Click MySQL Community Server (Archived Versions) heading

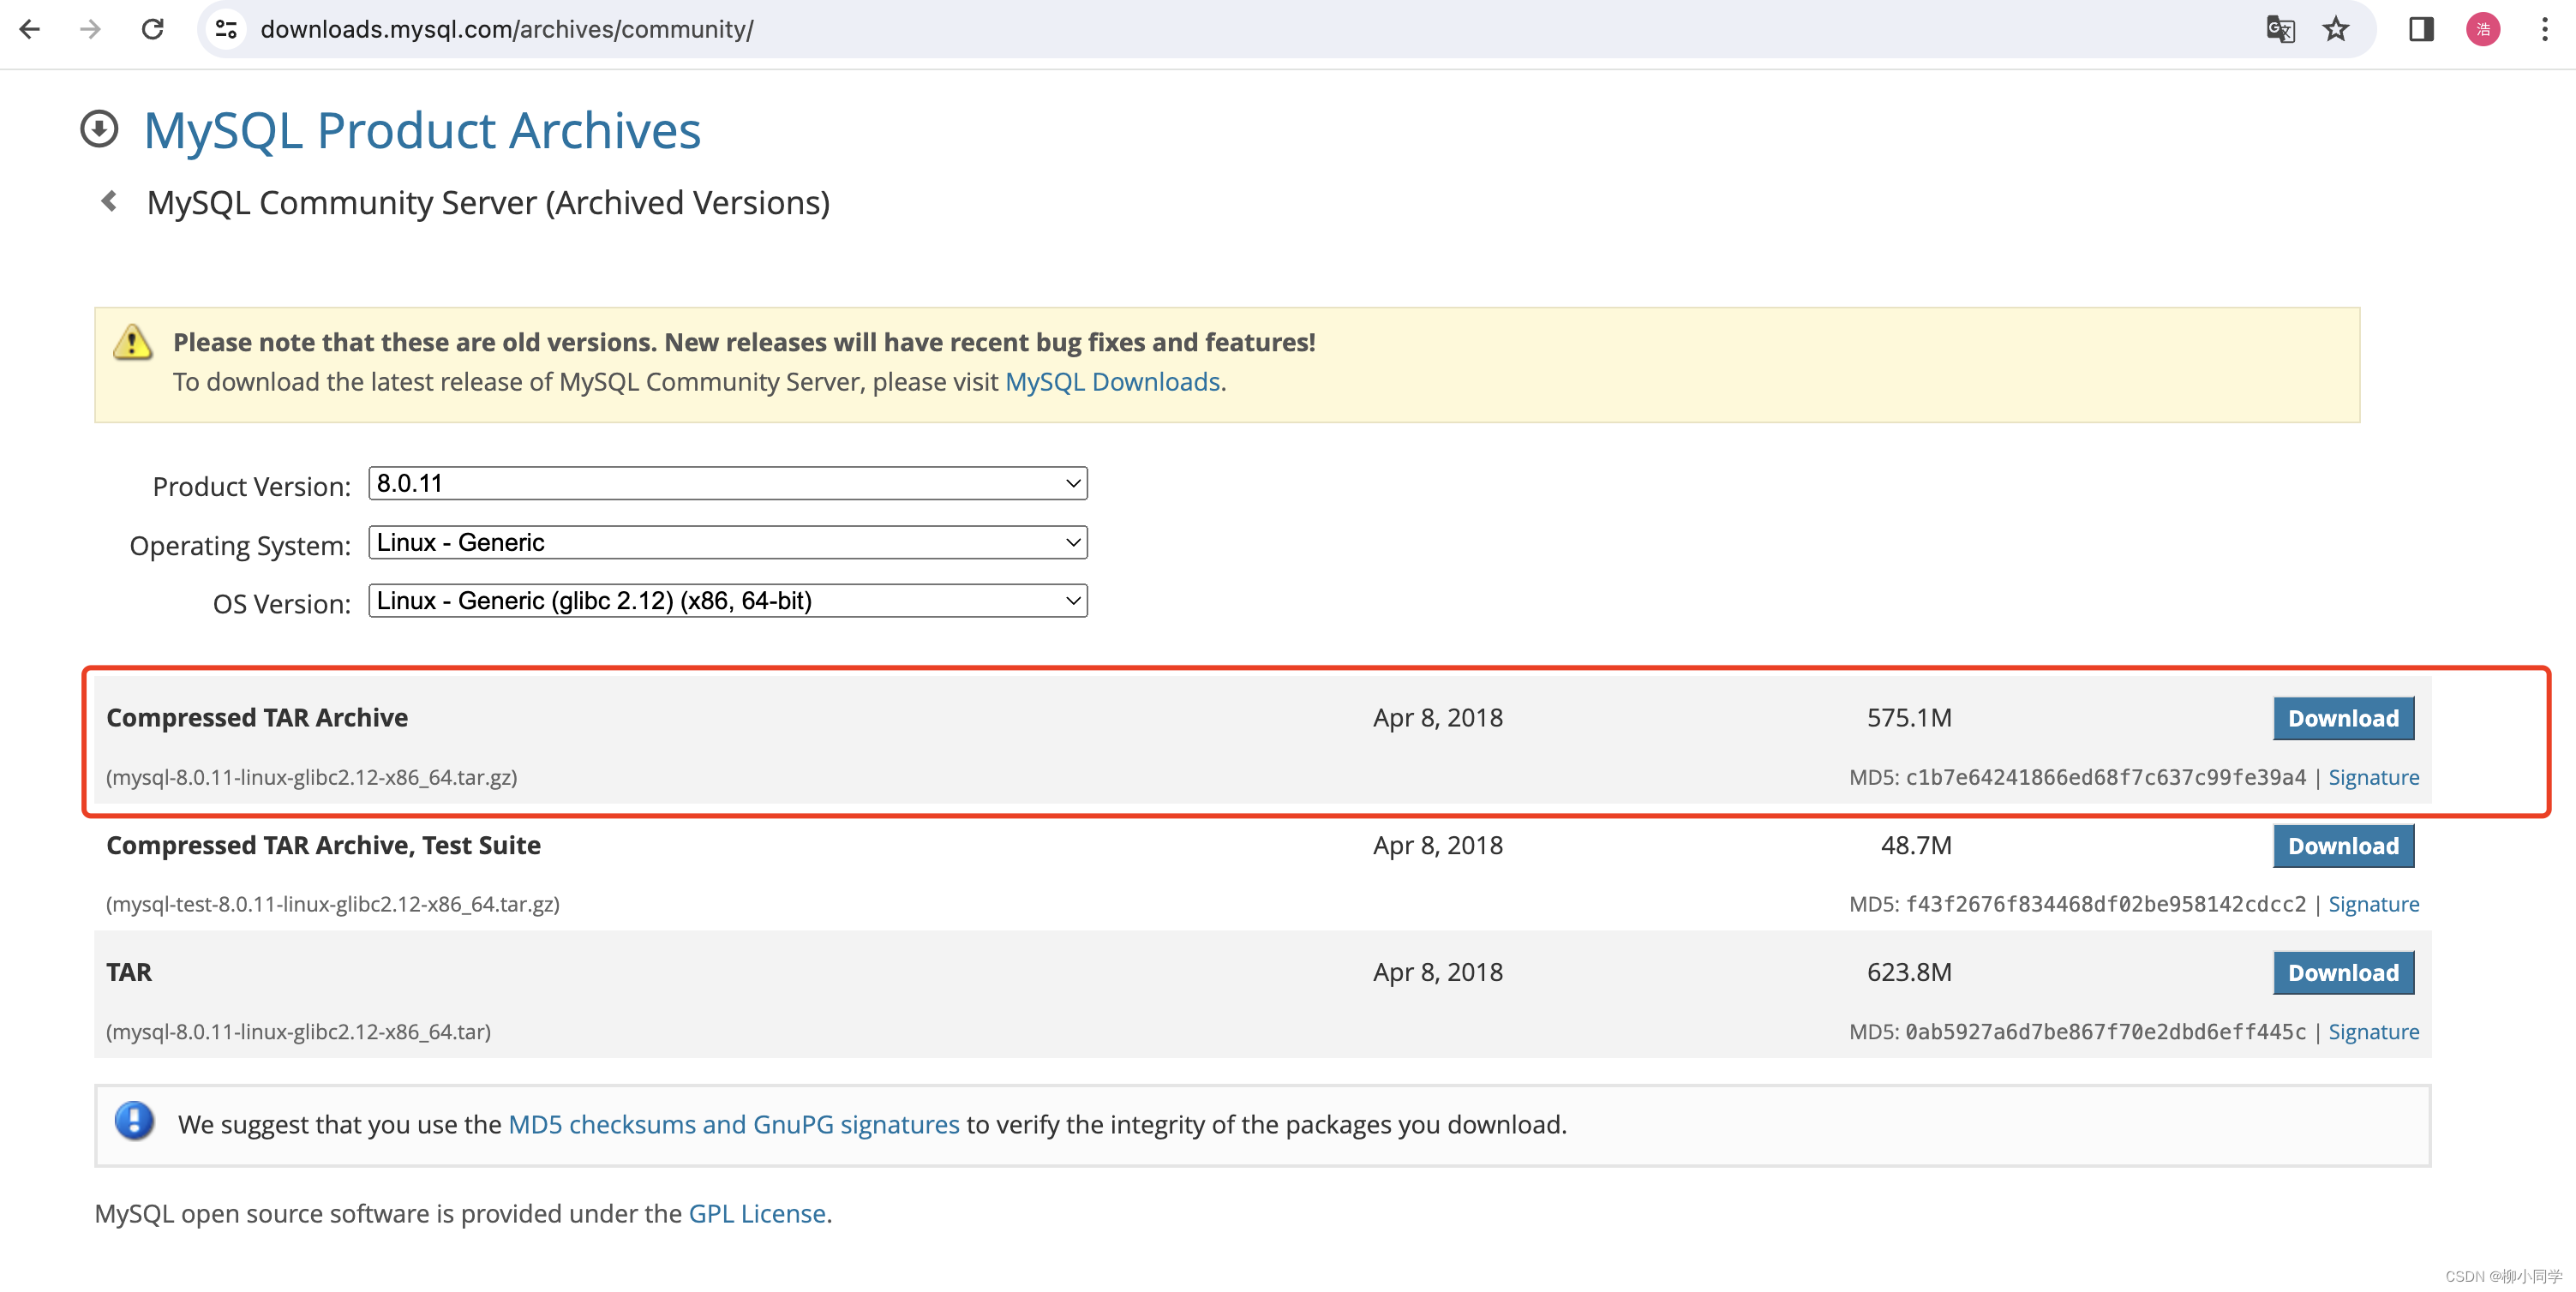[x=488, y=203]
